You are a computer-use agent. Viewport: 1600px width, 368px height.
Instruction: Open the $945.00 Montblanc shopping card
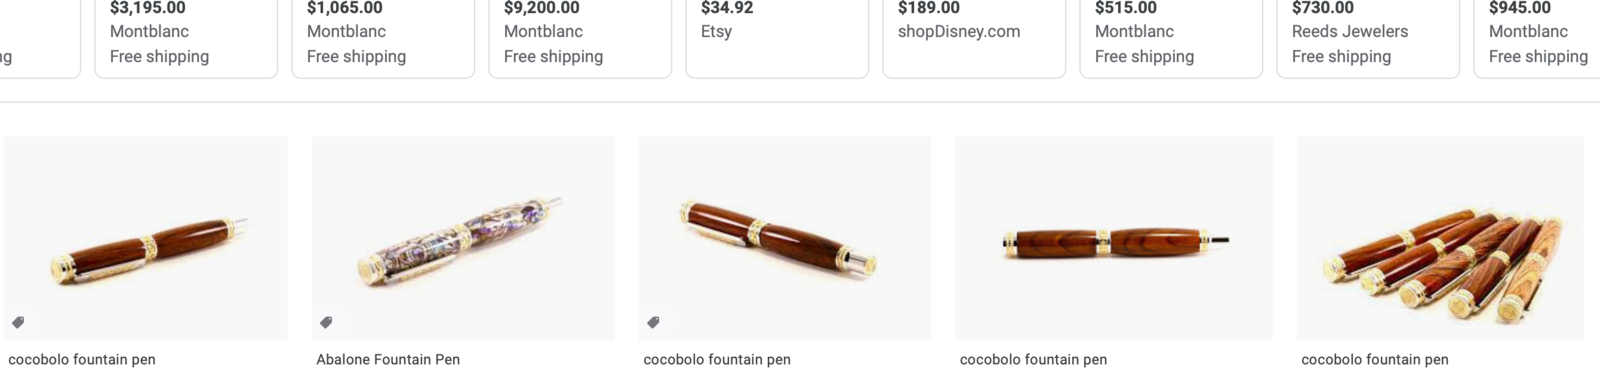click(x=1537, y=38)
